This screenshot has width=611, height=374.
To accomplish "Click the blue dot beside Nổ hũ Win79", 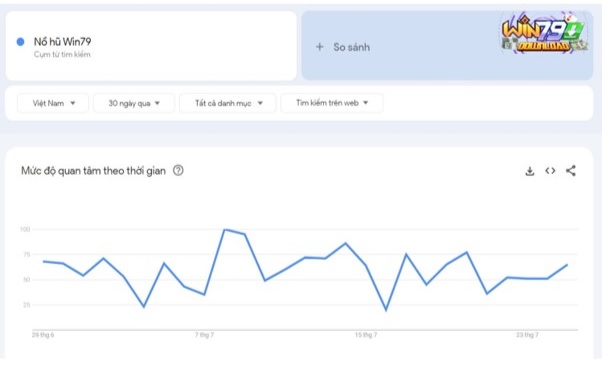I will click(x=20, y=42).
